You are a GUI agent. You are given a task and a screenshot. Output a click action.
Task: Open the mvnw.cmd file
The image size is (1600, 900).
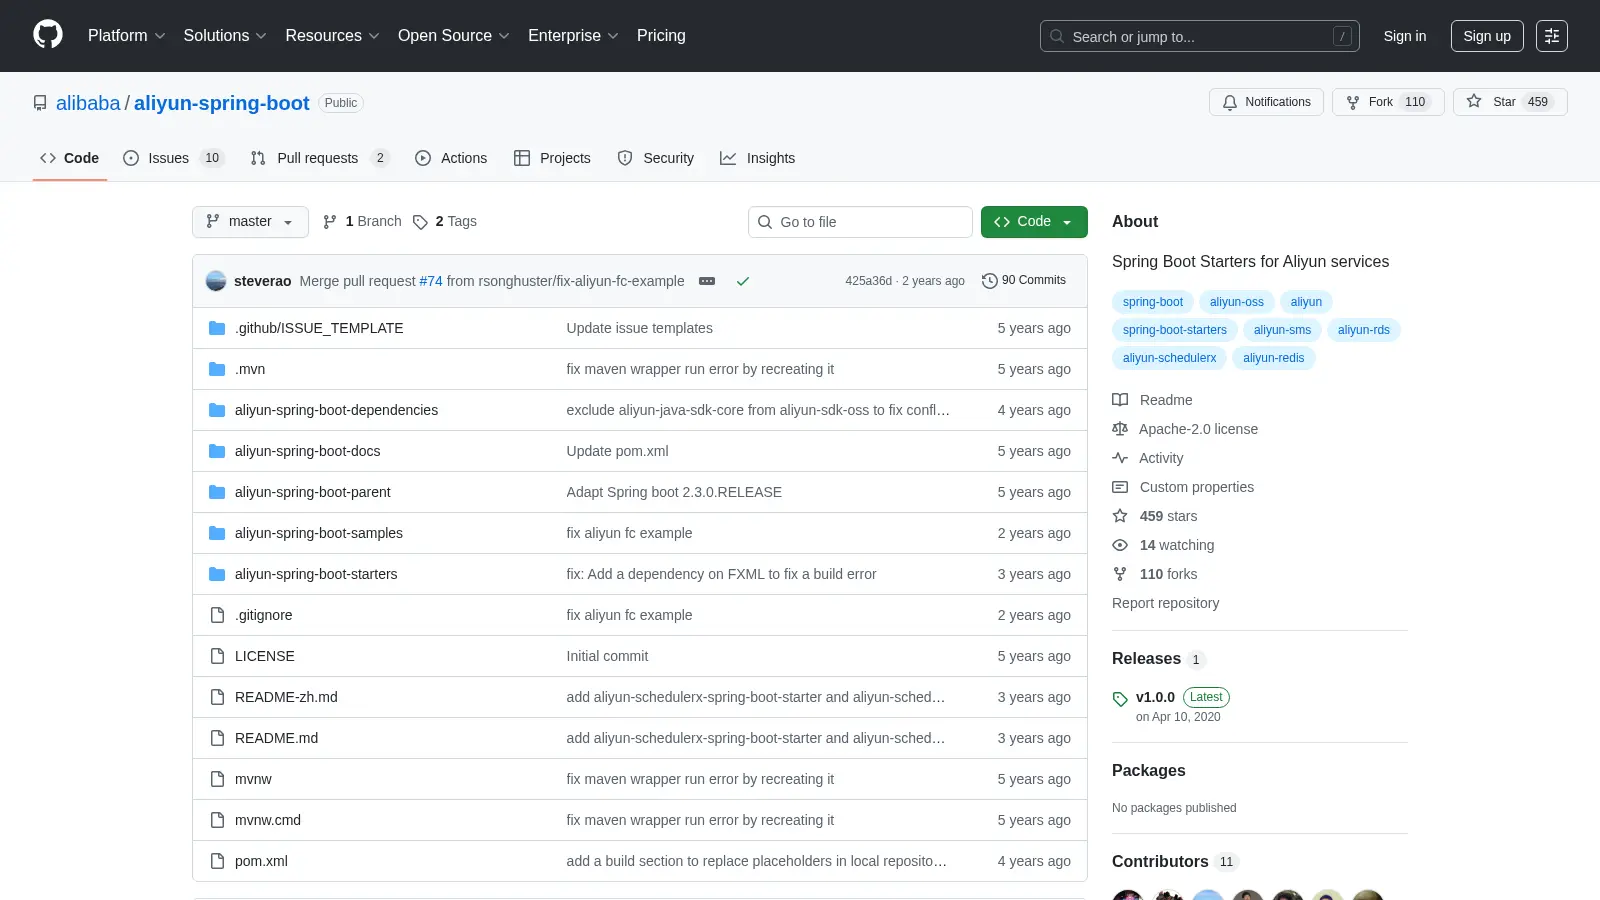click(x=268, y=820)
